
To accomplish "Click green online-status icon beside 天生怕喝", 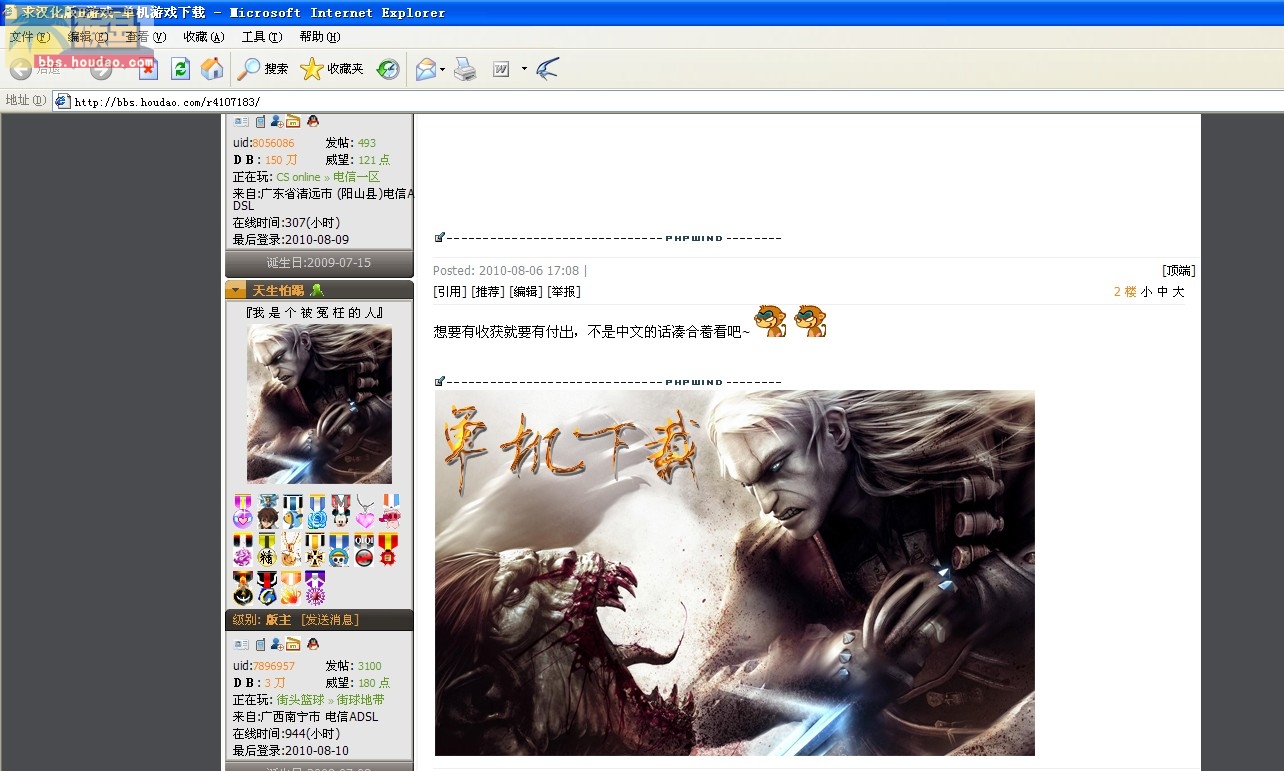I will pyautogui.click(x=317, y=290).
